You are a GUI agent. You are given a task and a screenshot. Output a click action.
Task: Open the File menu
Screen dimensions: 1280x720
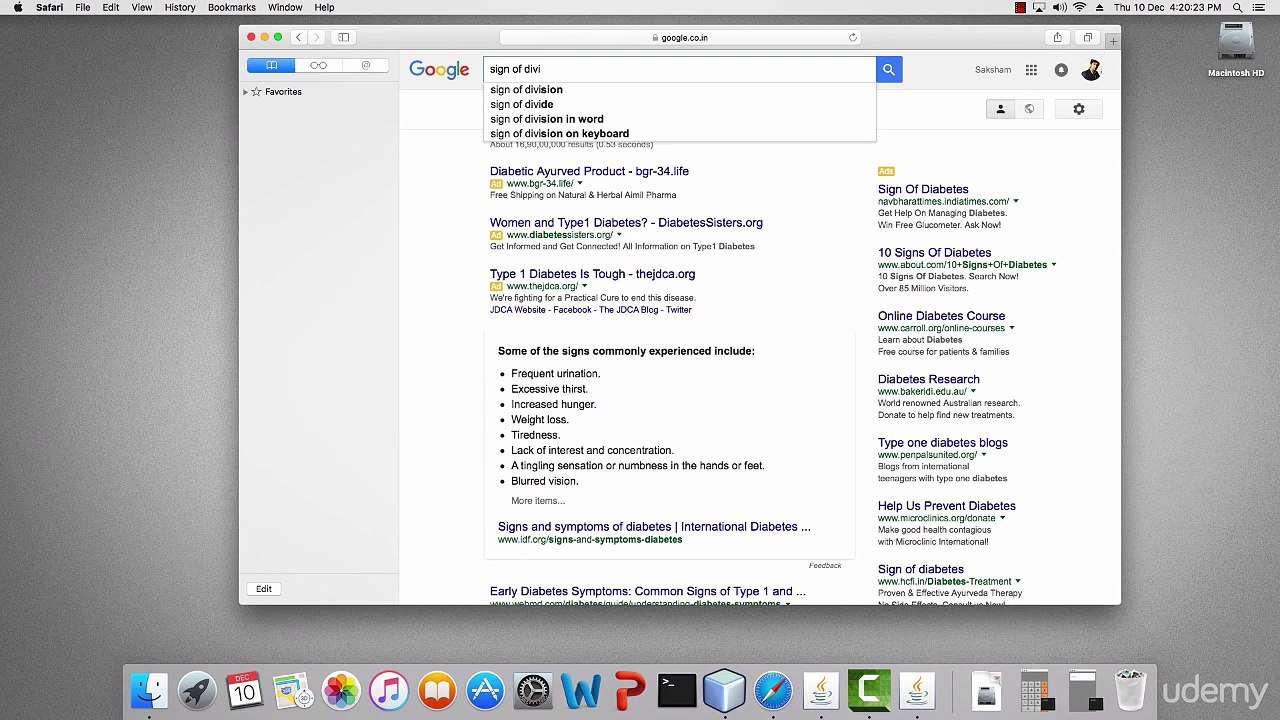pos(83,7)
